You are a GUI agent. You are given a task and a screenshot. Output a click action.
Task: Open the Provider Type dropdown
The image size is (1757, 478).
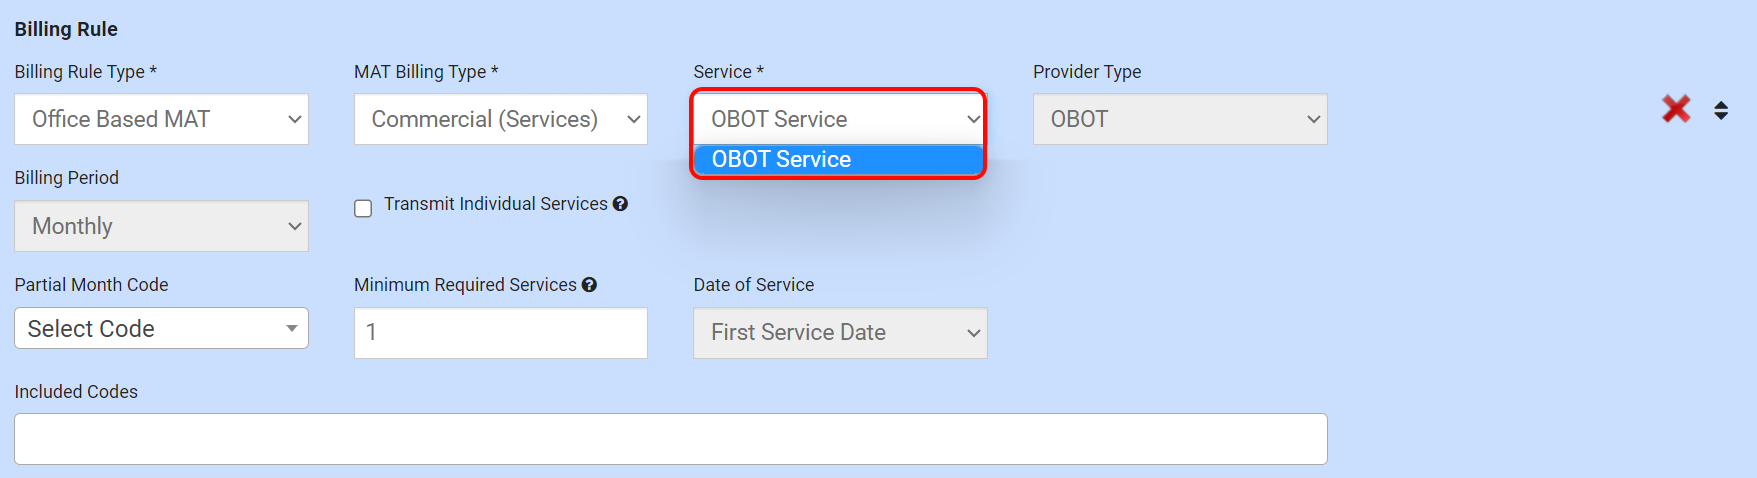(1179, 119)
